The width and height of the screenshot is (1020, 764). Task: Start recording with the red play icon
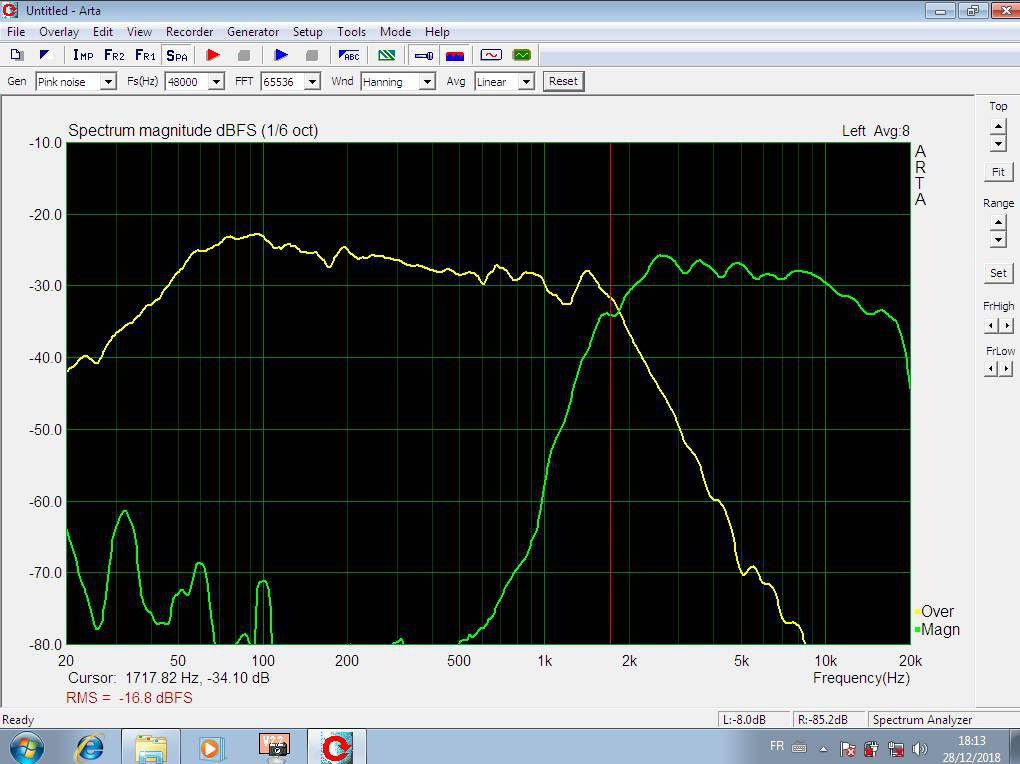[213, 55]
